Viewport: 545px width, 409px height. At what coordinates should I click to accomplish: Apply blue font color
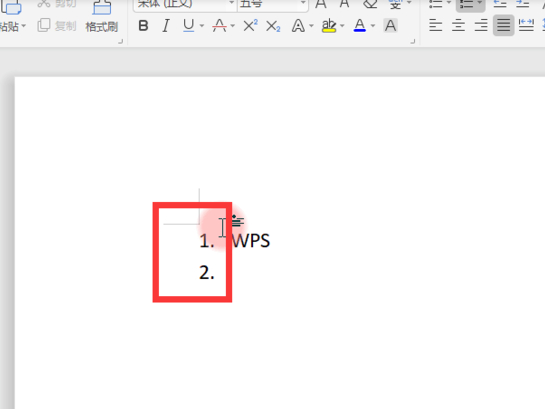(359, 26)
